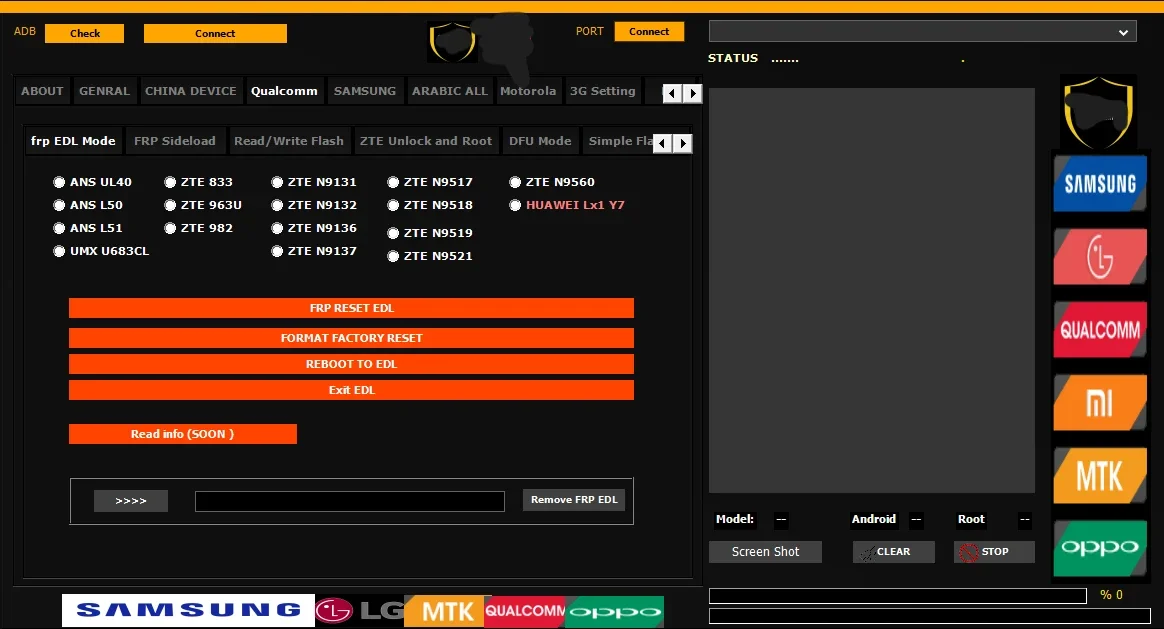This screenshot has height=629, width=1164.
Task: Click the Screen Shot button
Action: 765,552
